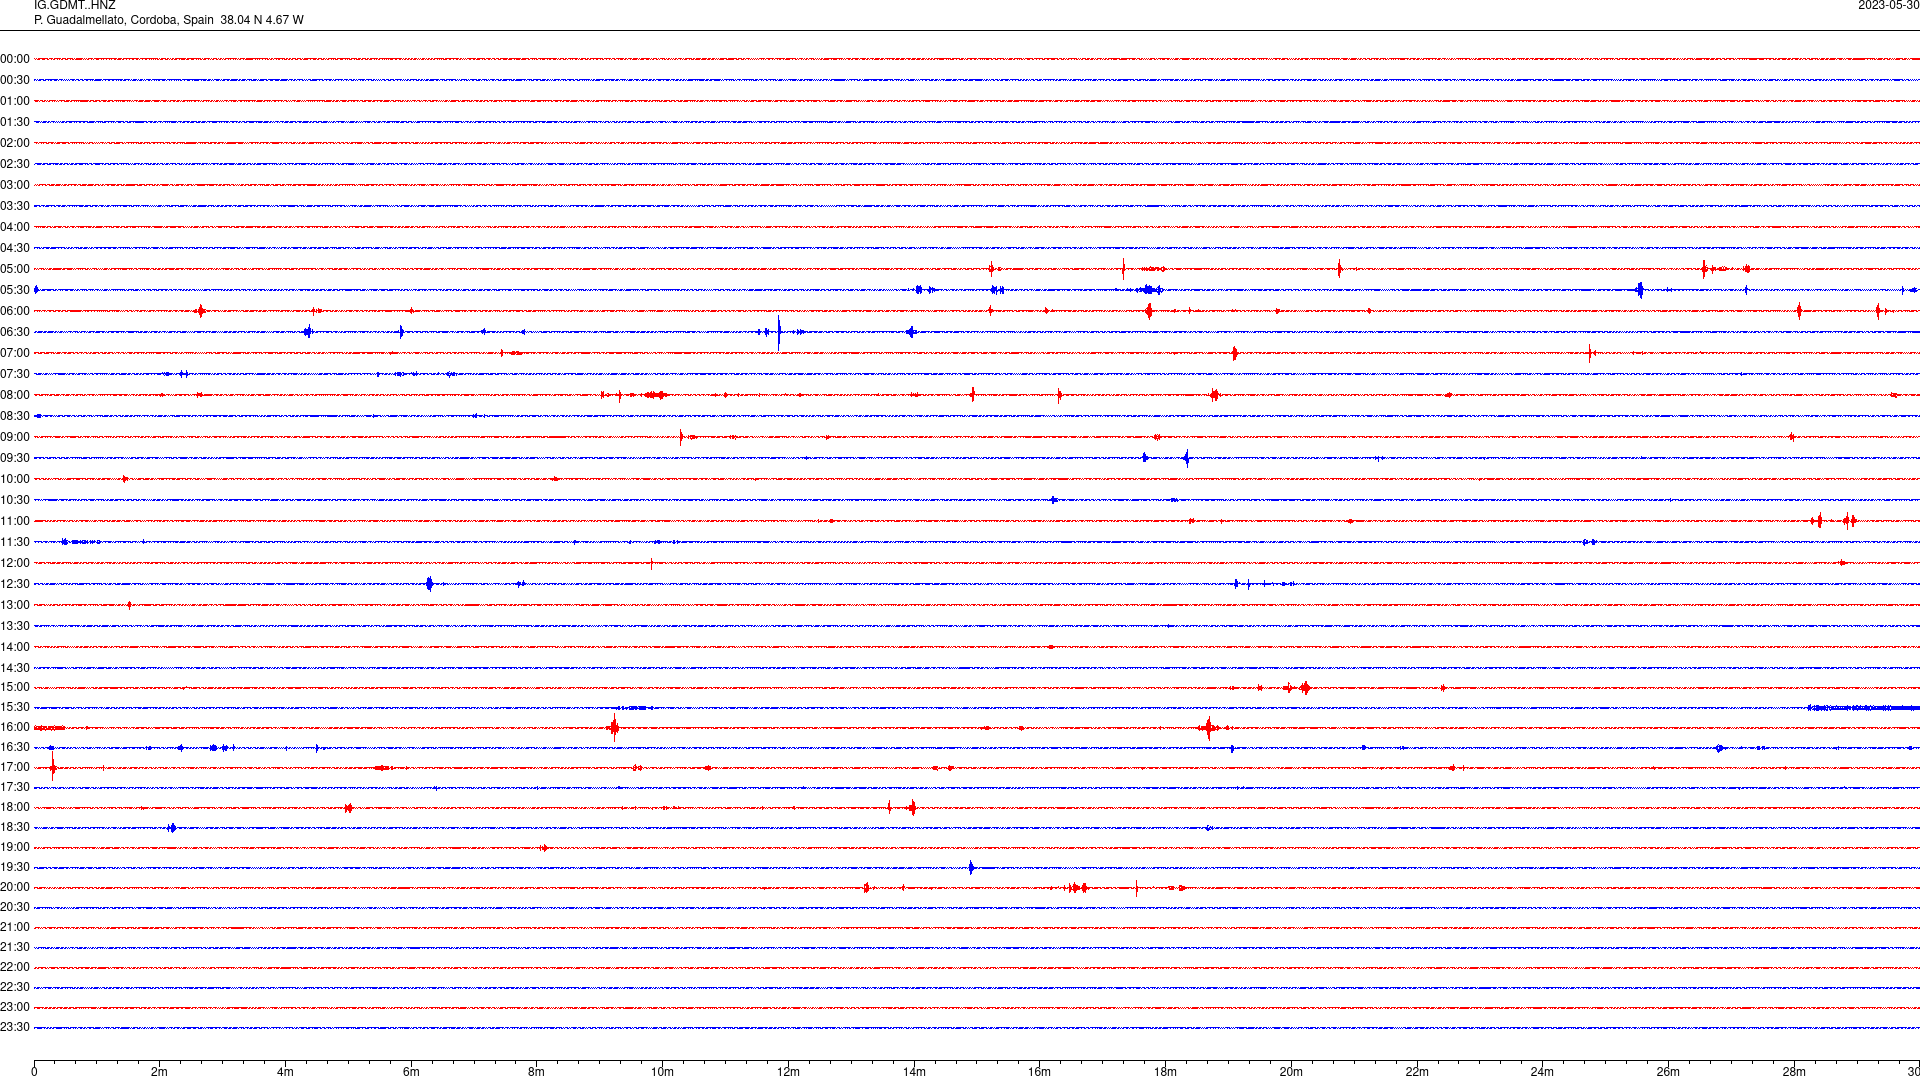Select the 00:30 time row label
The height and width of the screenshot is (1080, 1920).
tap(15, 80)
